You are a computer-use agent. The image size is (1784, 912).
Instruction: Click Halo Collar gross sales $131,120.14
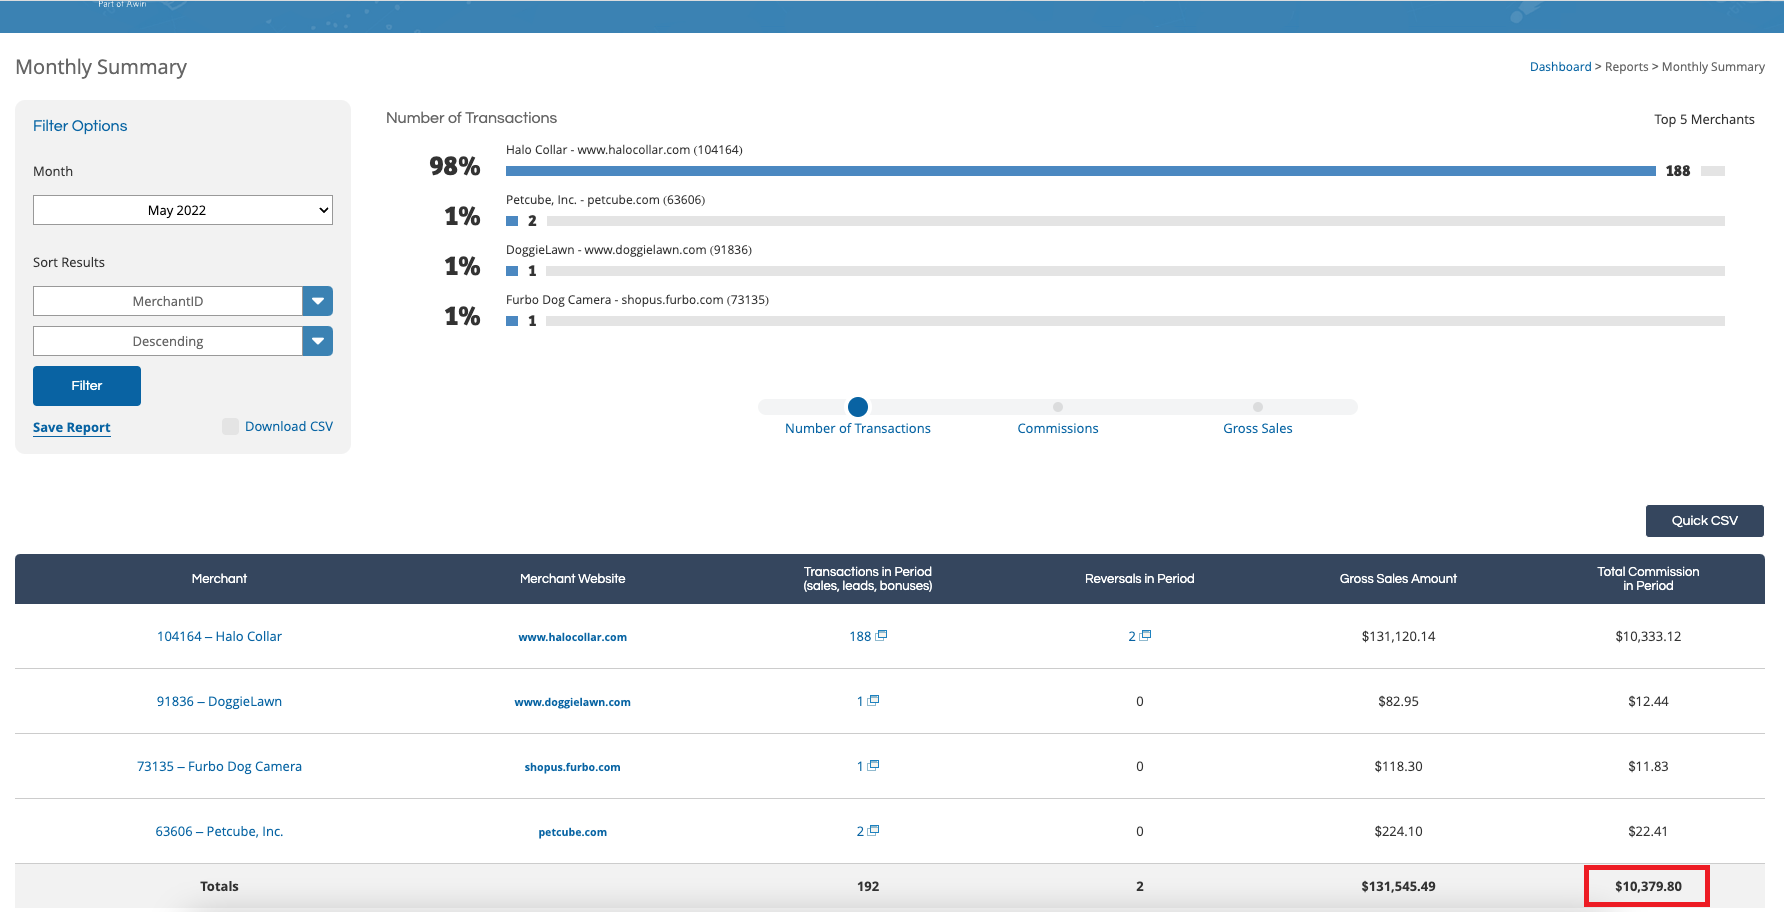pos(1398,636)
